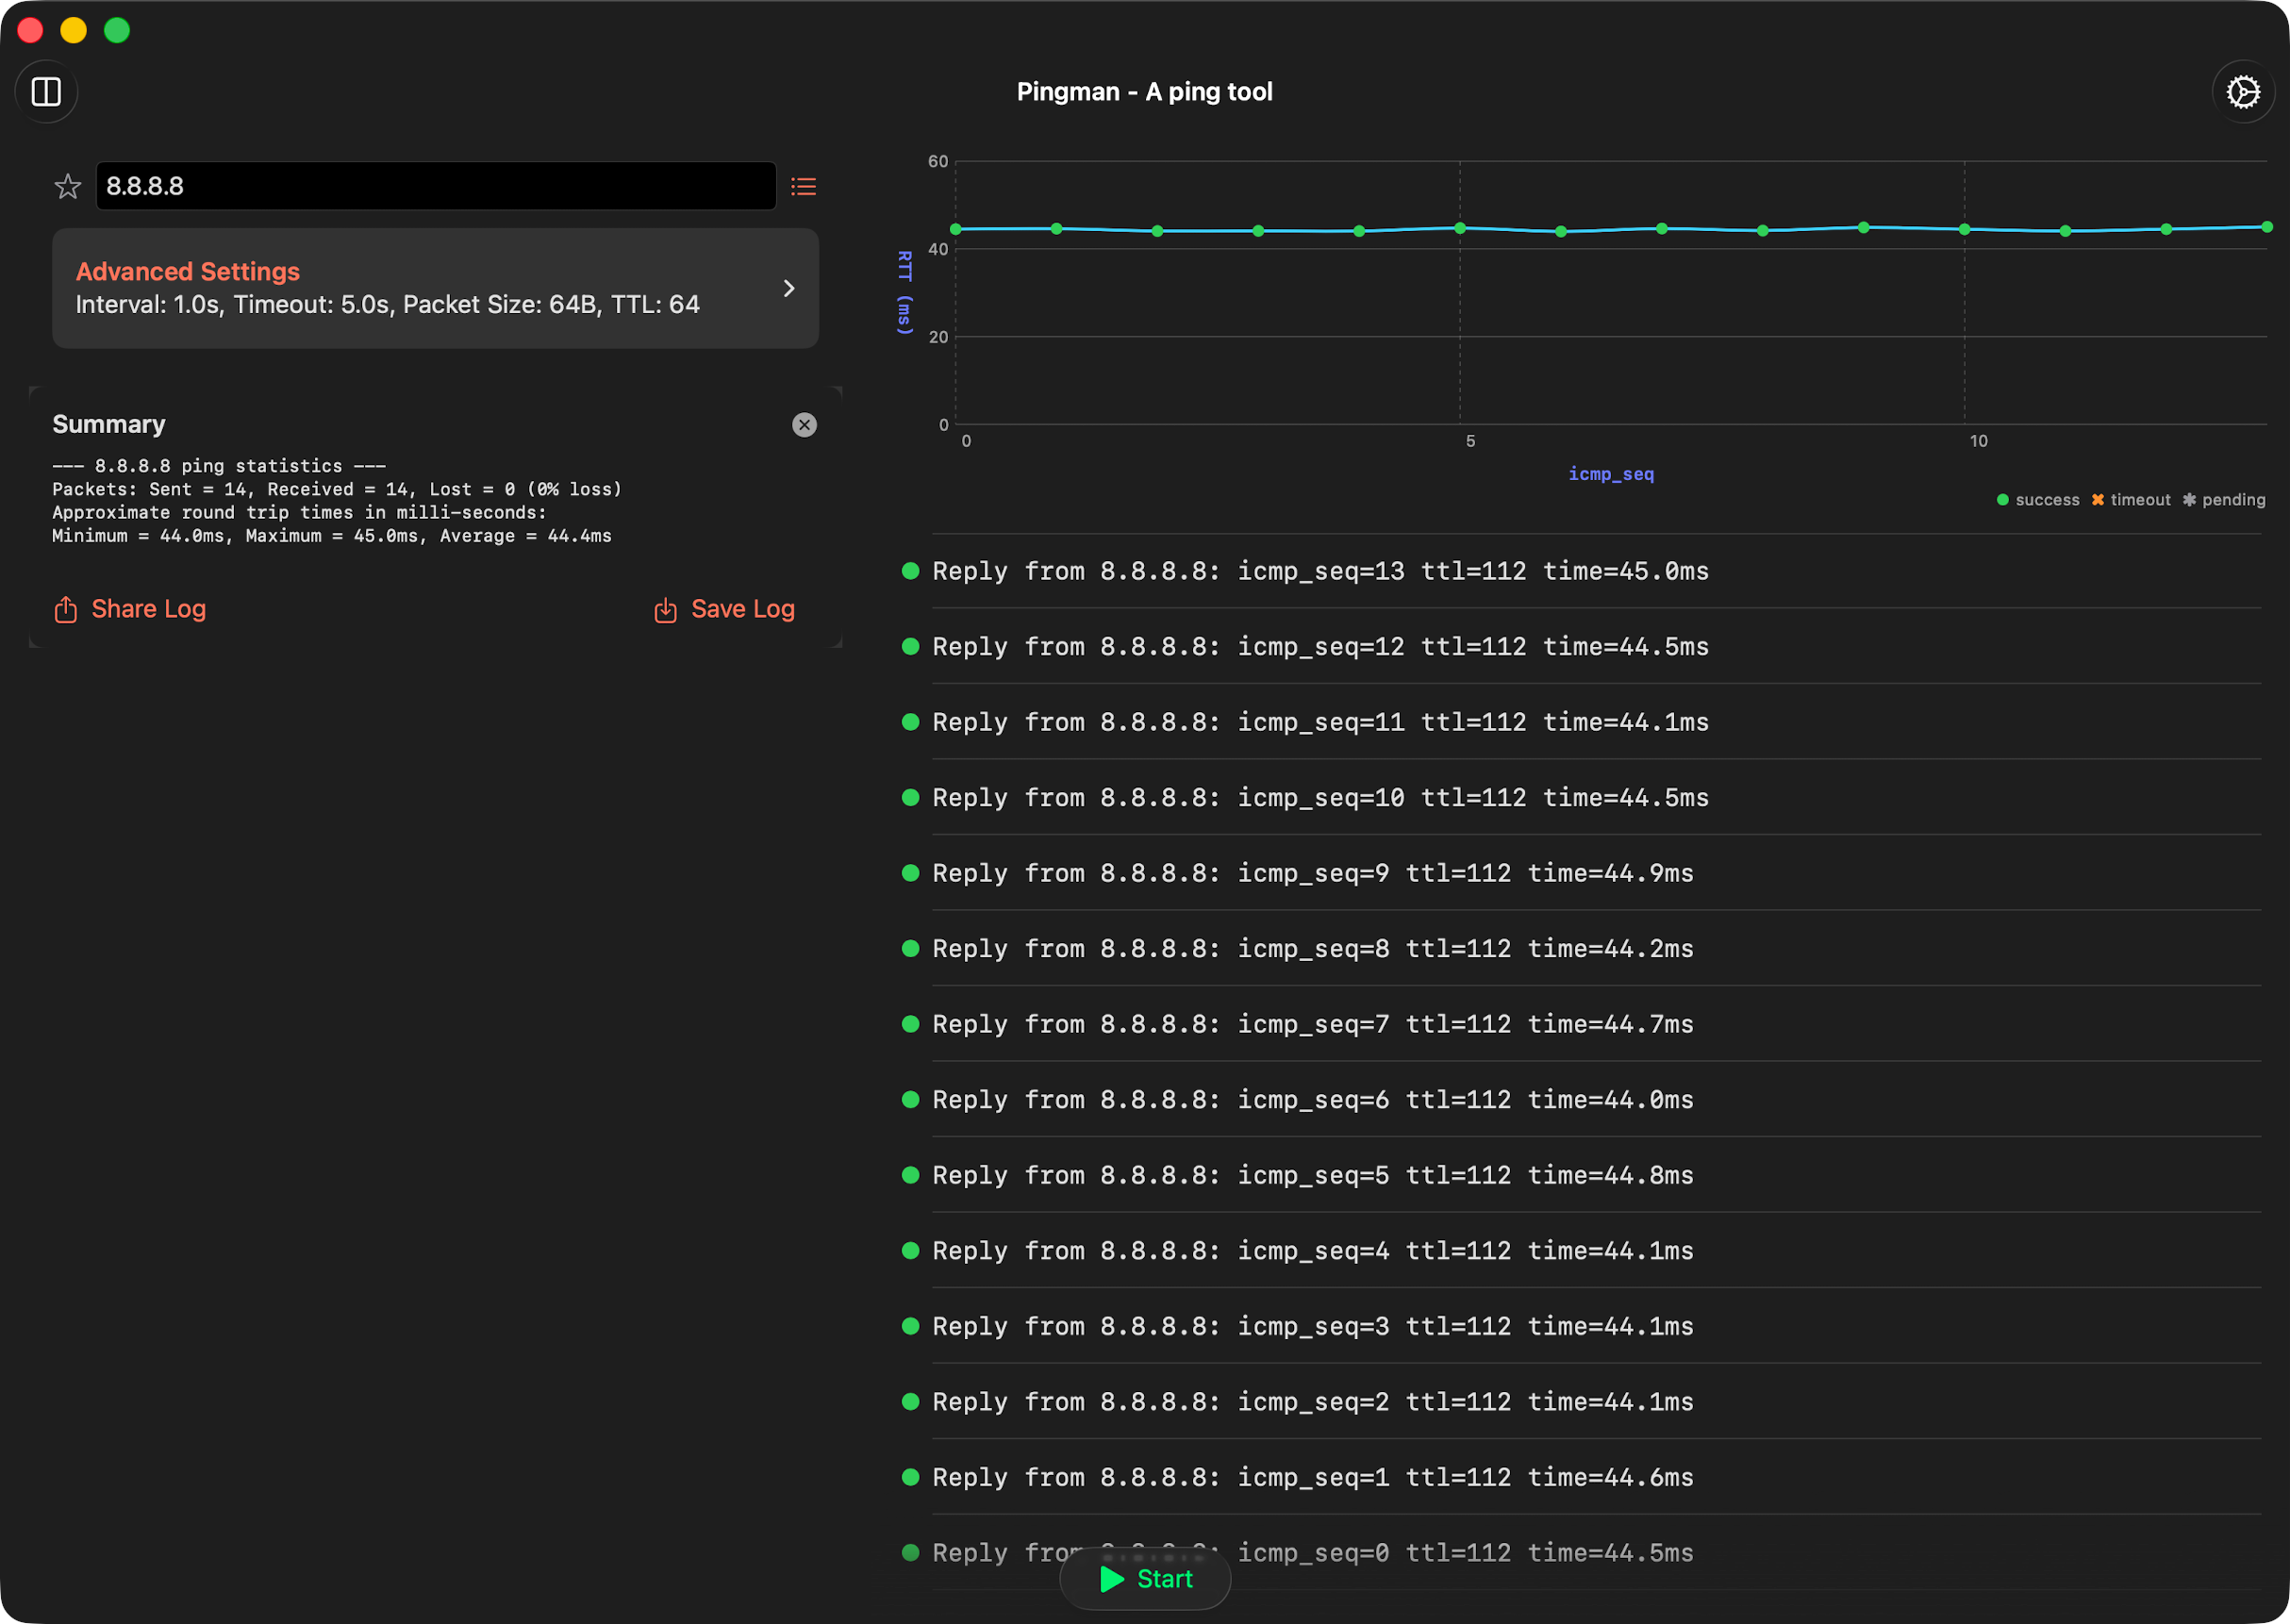Click the Share Log icon

(x=66, y=610)
